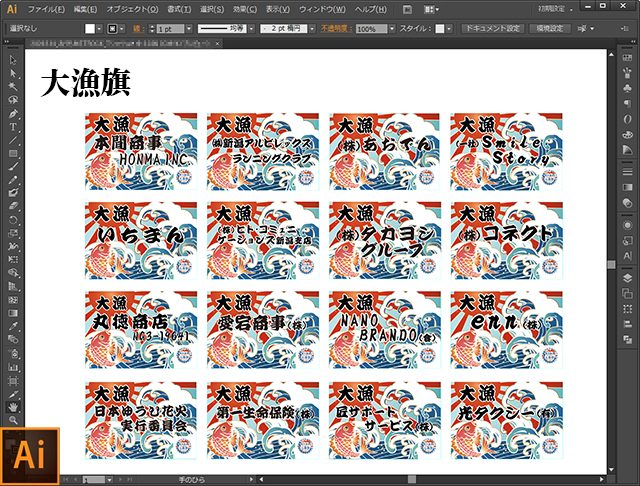Expand the stroke color dropdown arrow
This screenshot has width=640, height=486.
point(122,29)
